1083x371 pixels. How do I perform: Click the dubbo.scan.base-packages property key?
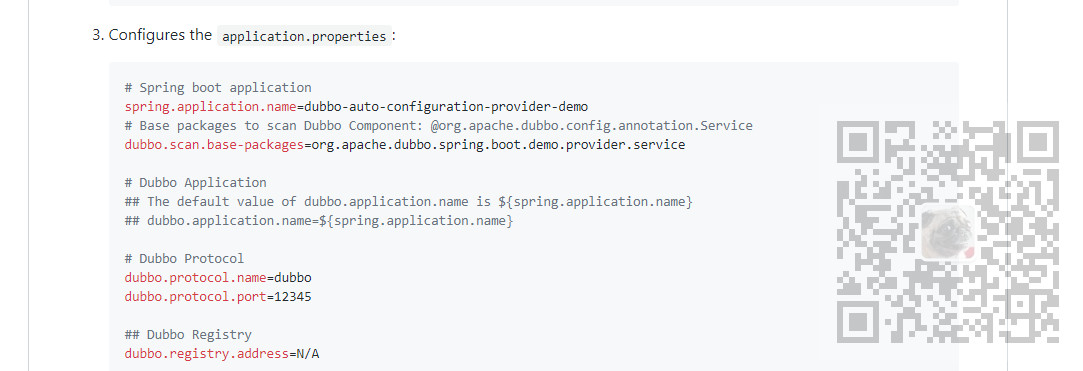(x=214, y=144)
